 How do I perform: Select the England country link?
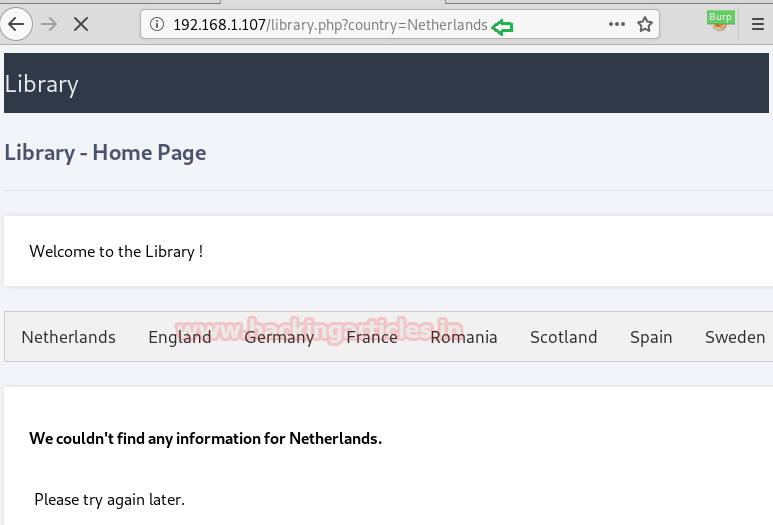180,337
